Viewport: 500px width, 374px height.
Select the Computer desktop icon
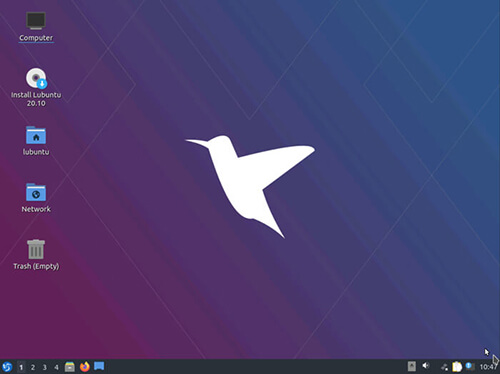pos(36,21)
